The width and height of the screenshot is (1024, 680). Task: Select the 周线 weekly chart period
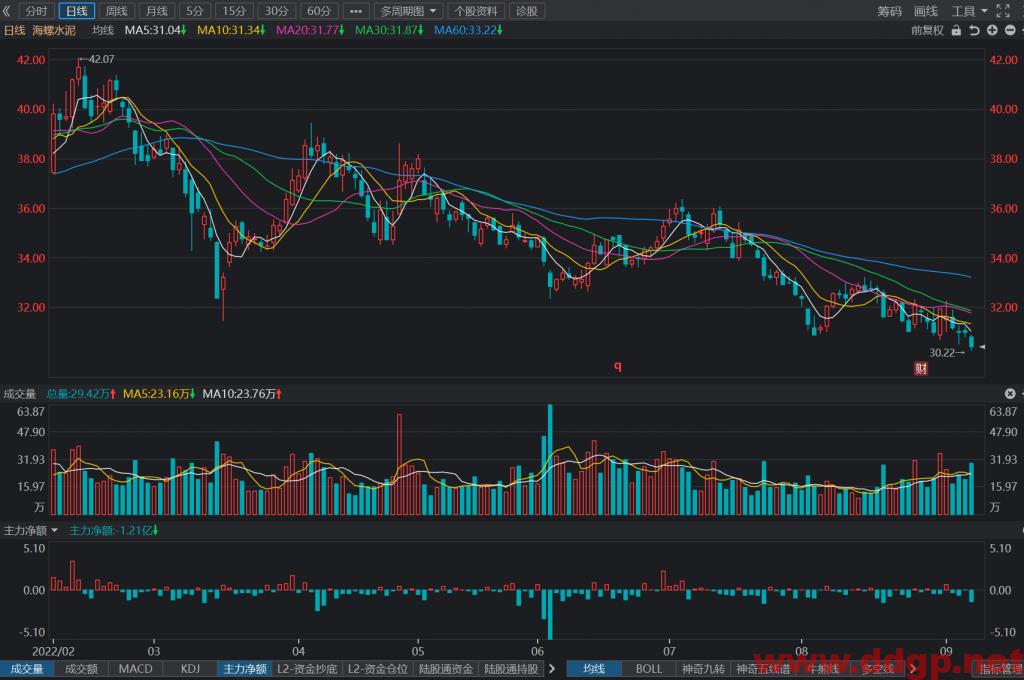(x=117, y=10)
